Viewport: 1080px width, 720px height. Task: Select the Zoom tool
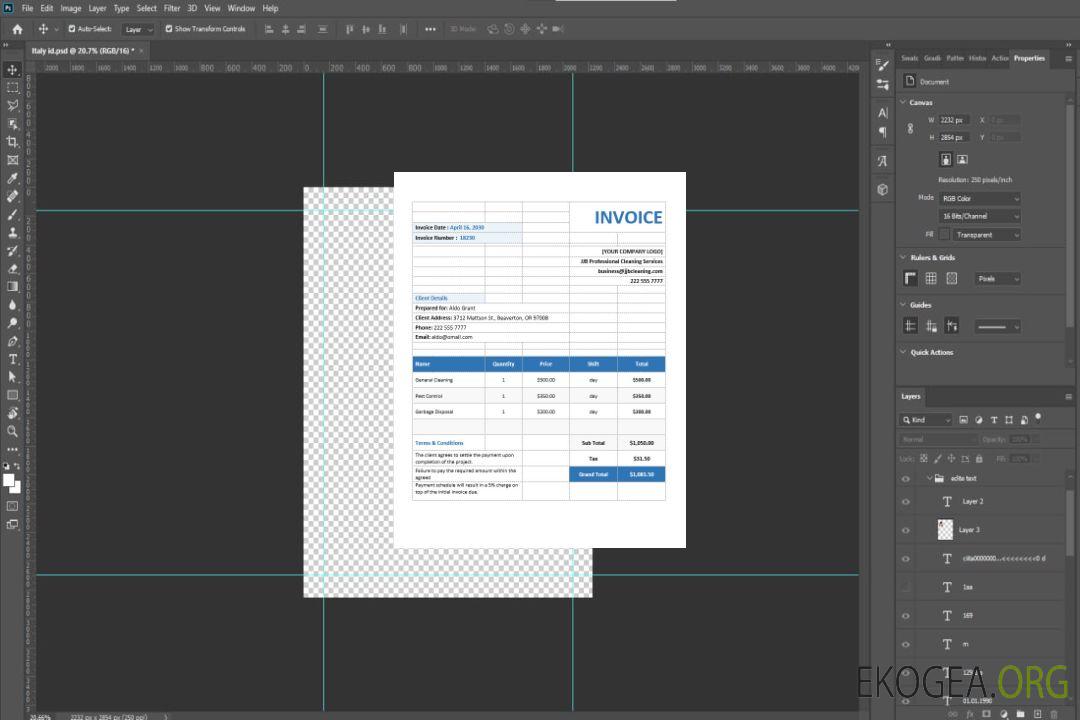12,431
